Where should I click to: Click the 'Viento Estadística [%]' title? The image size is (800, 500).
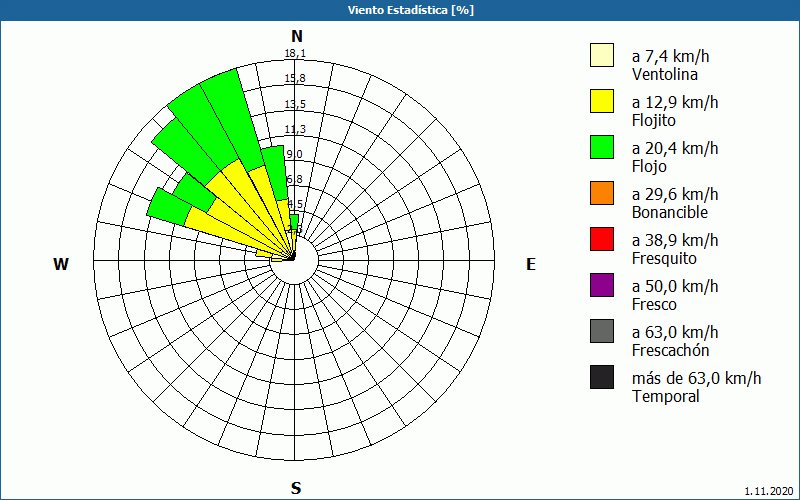(x=411, y=10)
